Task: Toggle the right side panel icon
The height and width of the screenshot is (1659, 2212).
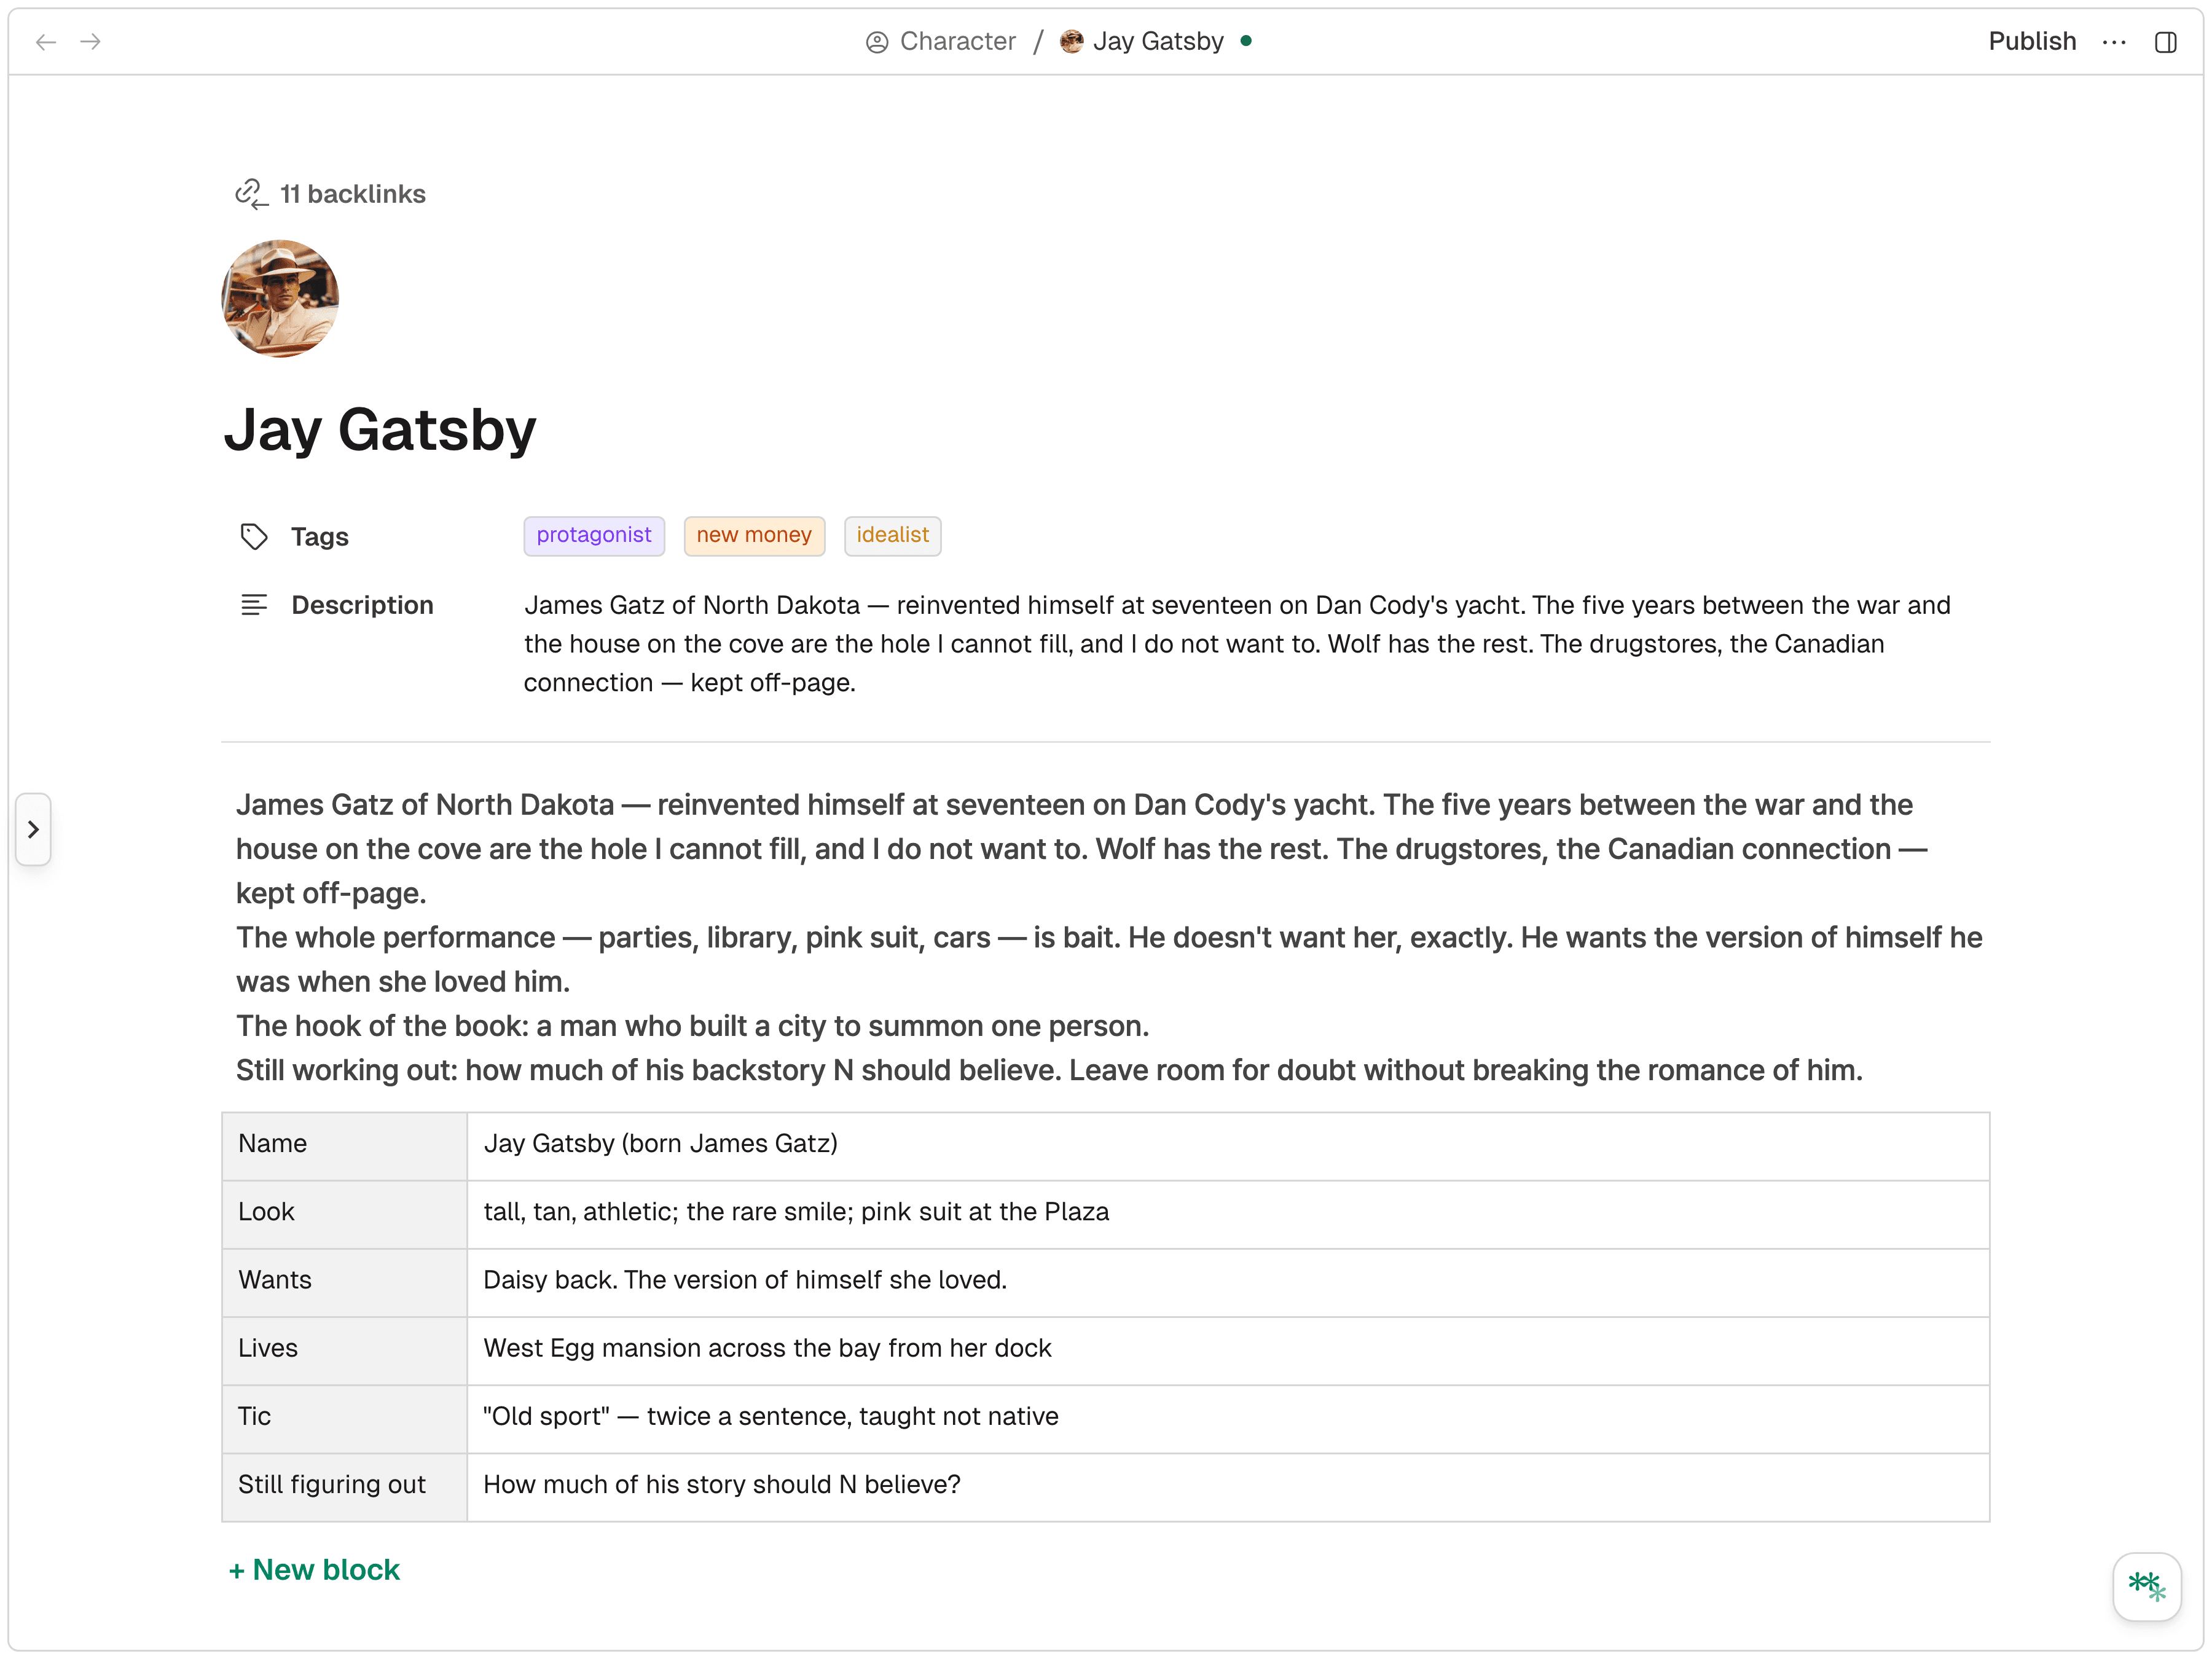Action: tap(2165, 42)
